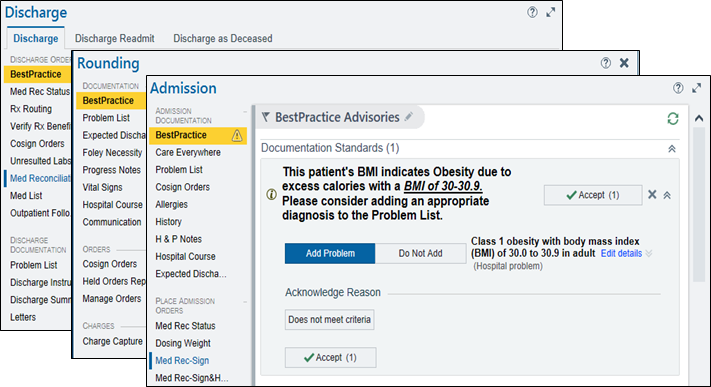Select Add Problem option
Viewport: 711px width, 387px height.
coord(330,253)
